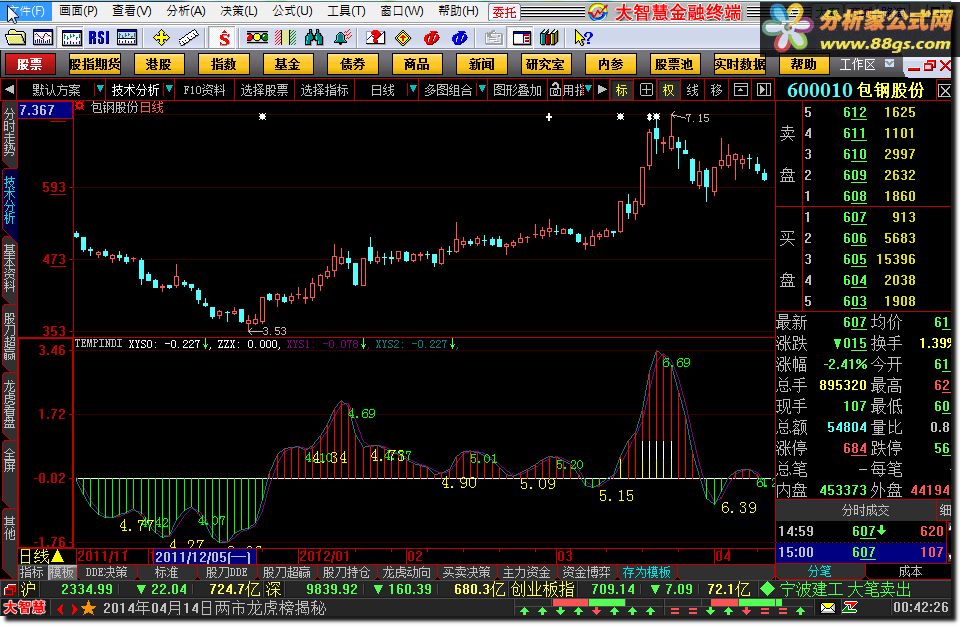Click the 研究室 button
Viewport: 962px width, 626px height.
click(x=545, y=64)
